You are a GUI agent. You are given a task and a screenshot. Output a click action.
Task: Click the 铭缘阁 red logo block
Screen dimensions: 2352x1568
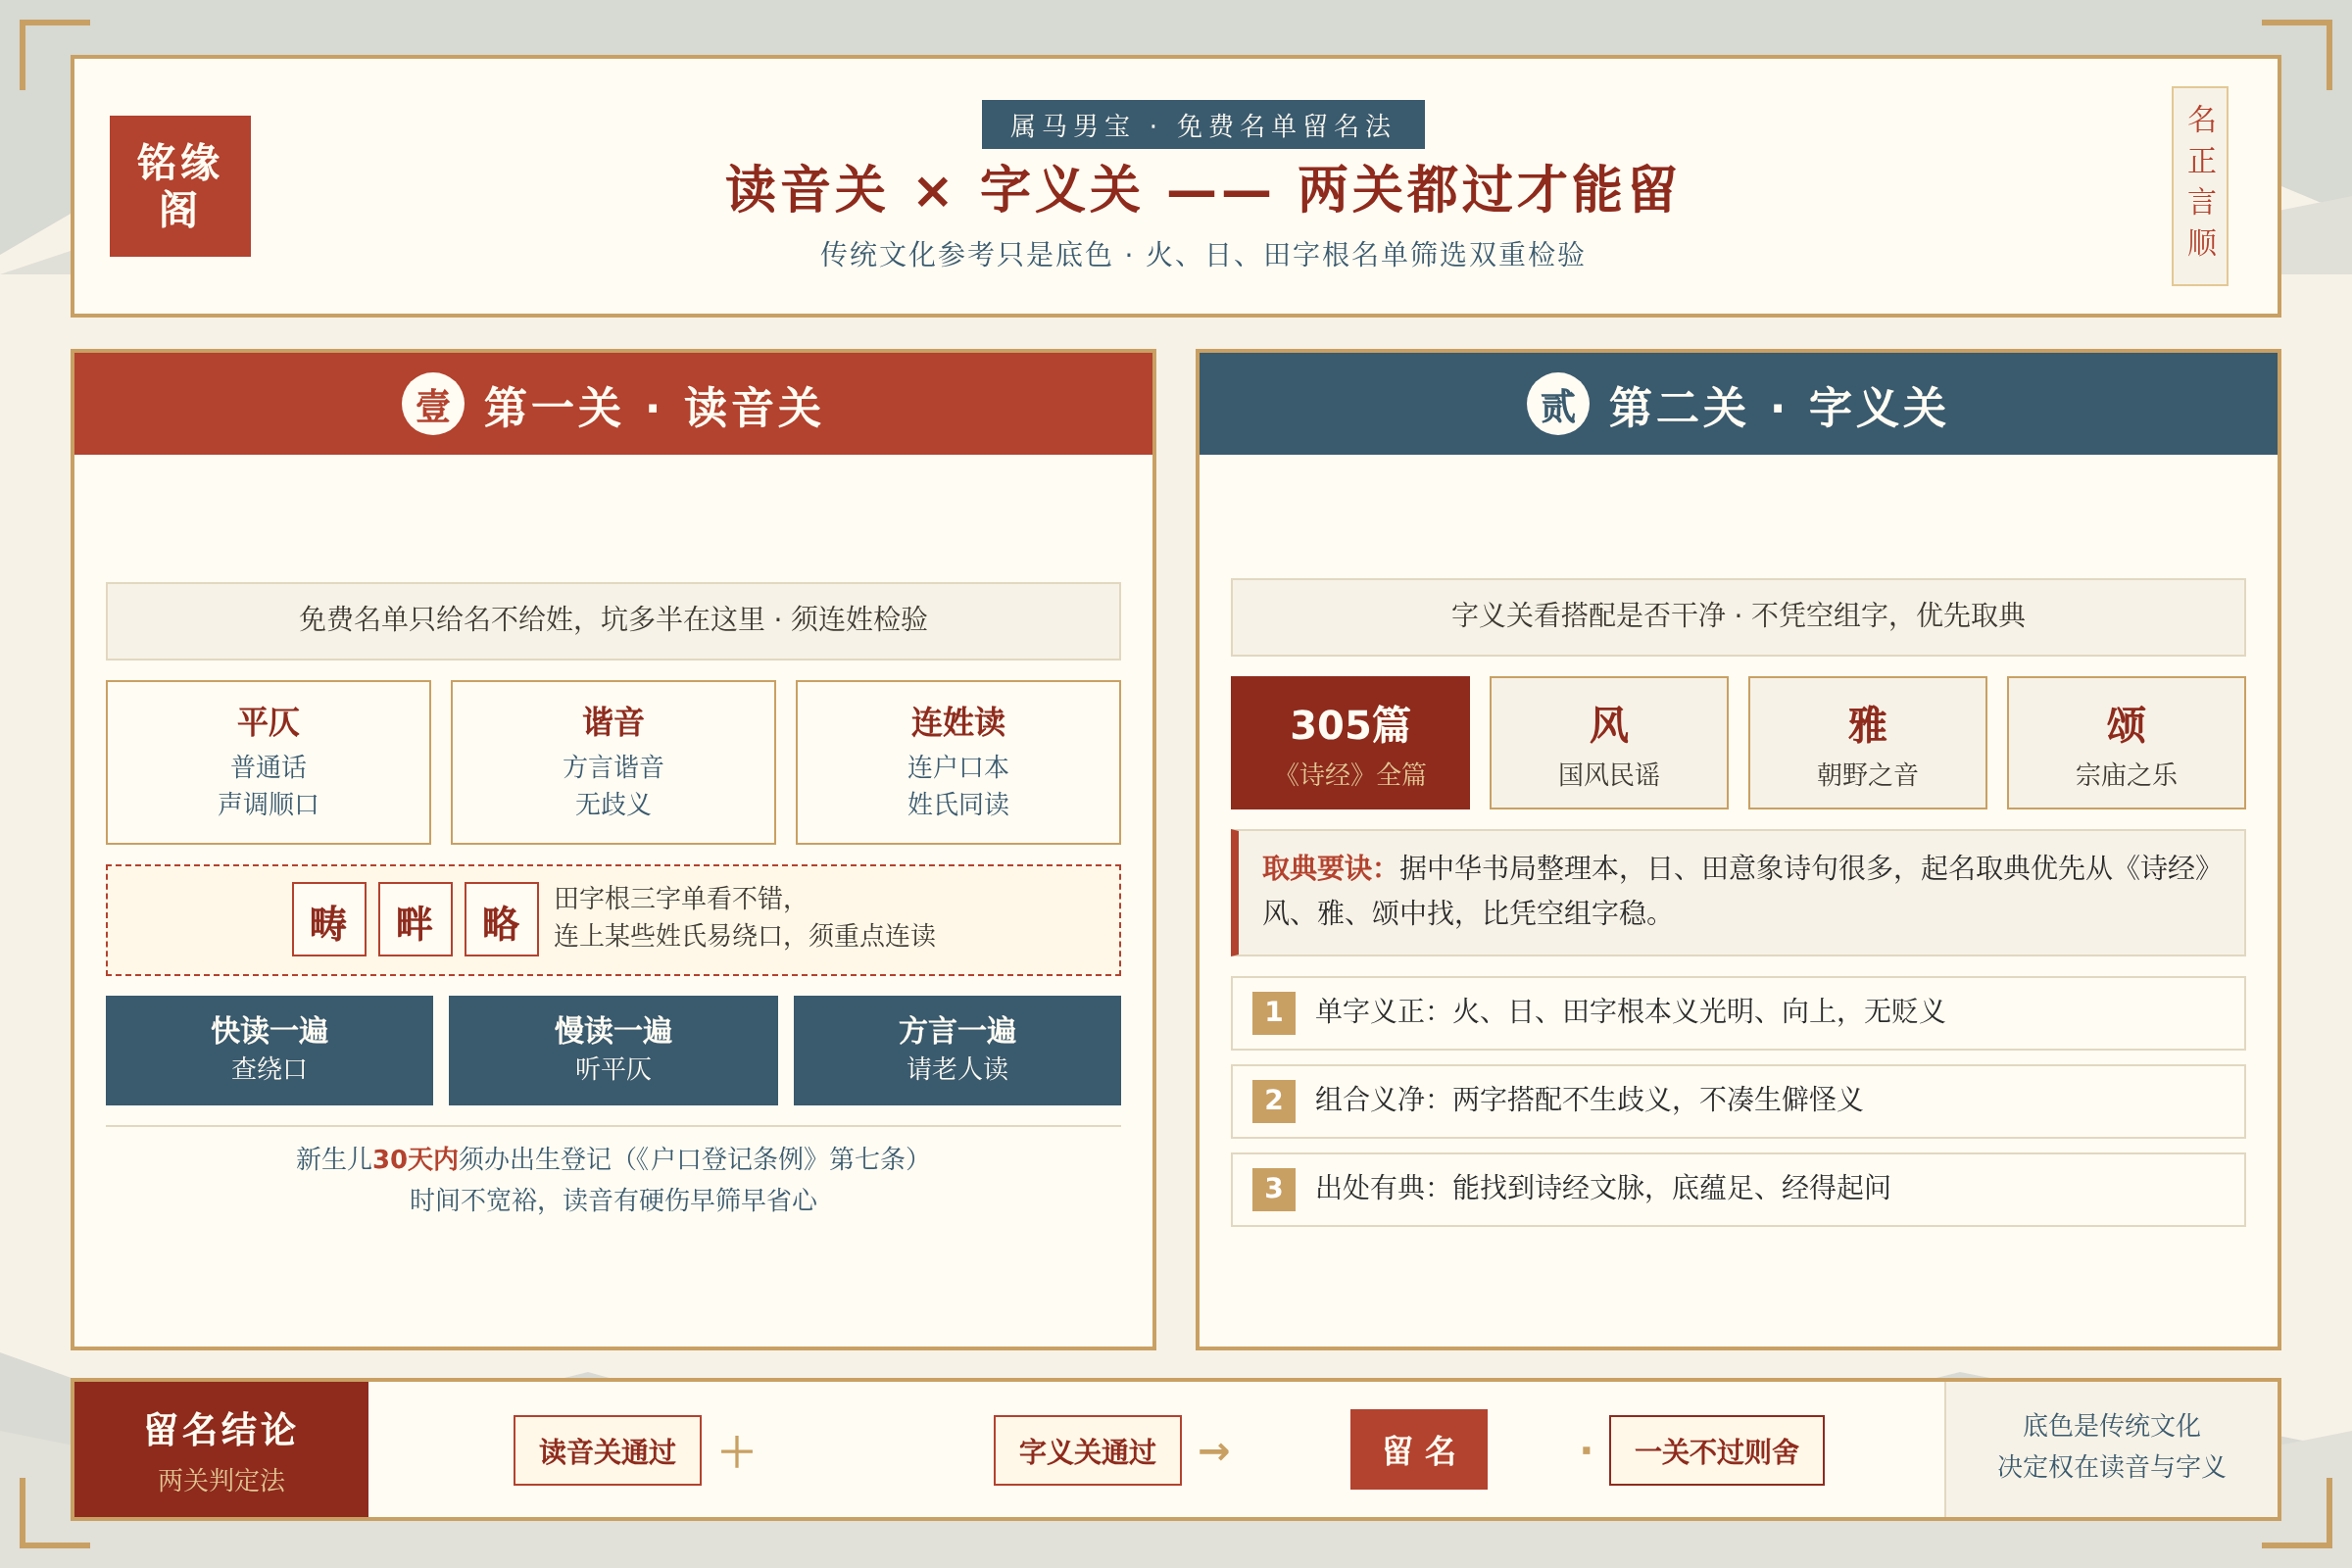(180, 186)
